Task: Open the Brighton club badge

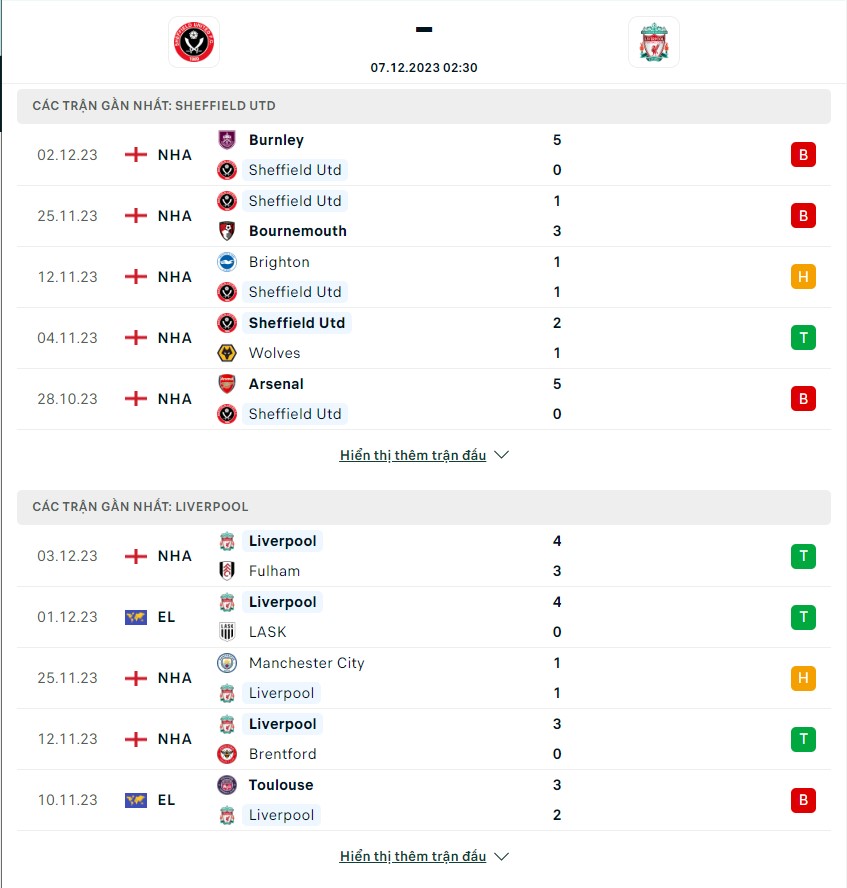Action: coord(226,262)
